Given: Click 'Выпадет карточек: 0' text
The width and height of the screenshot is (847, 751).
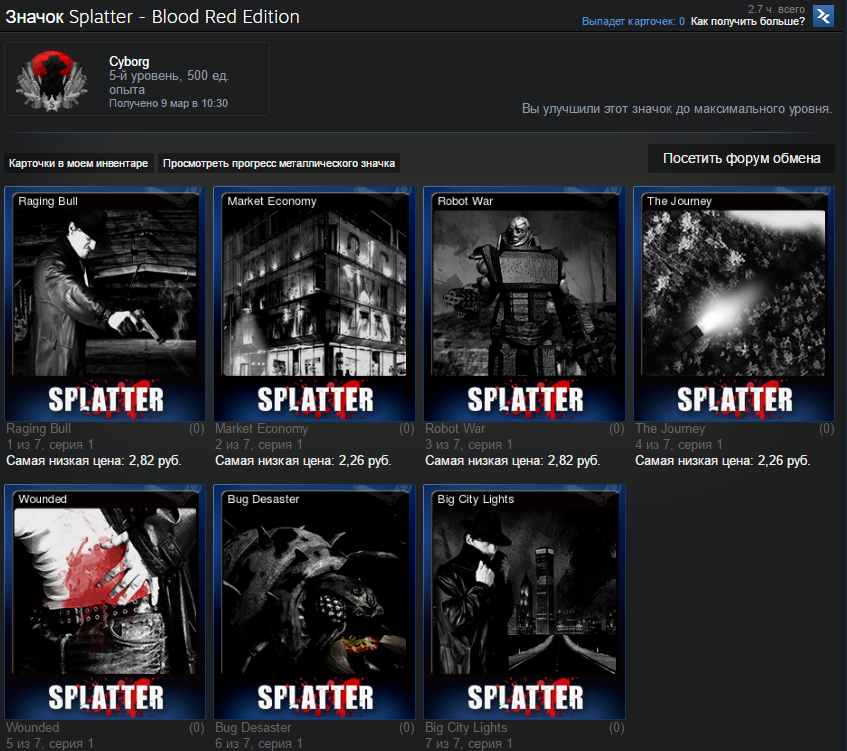Looking at the screenshot, I should 633,21.
